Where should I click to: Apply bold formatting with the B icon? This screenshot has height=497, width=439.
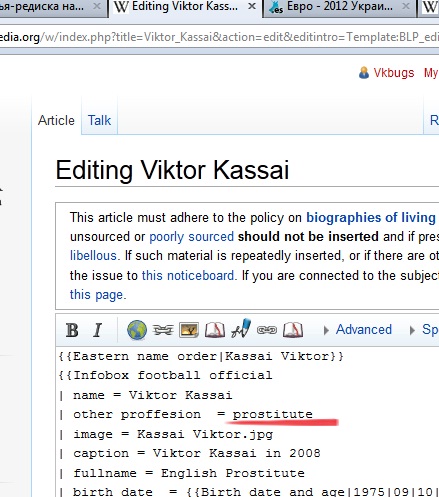[x=72, y=330]
